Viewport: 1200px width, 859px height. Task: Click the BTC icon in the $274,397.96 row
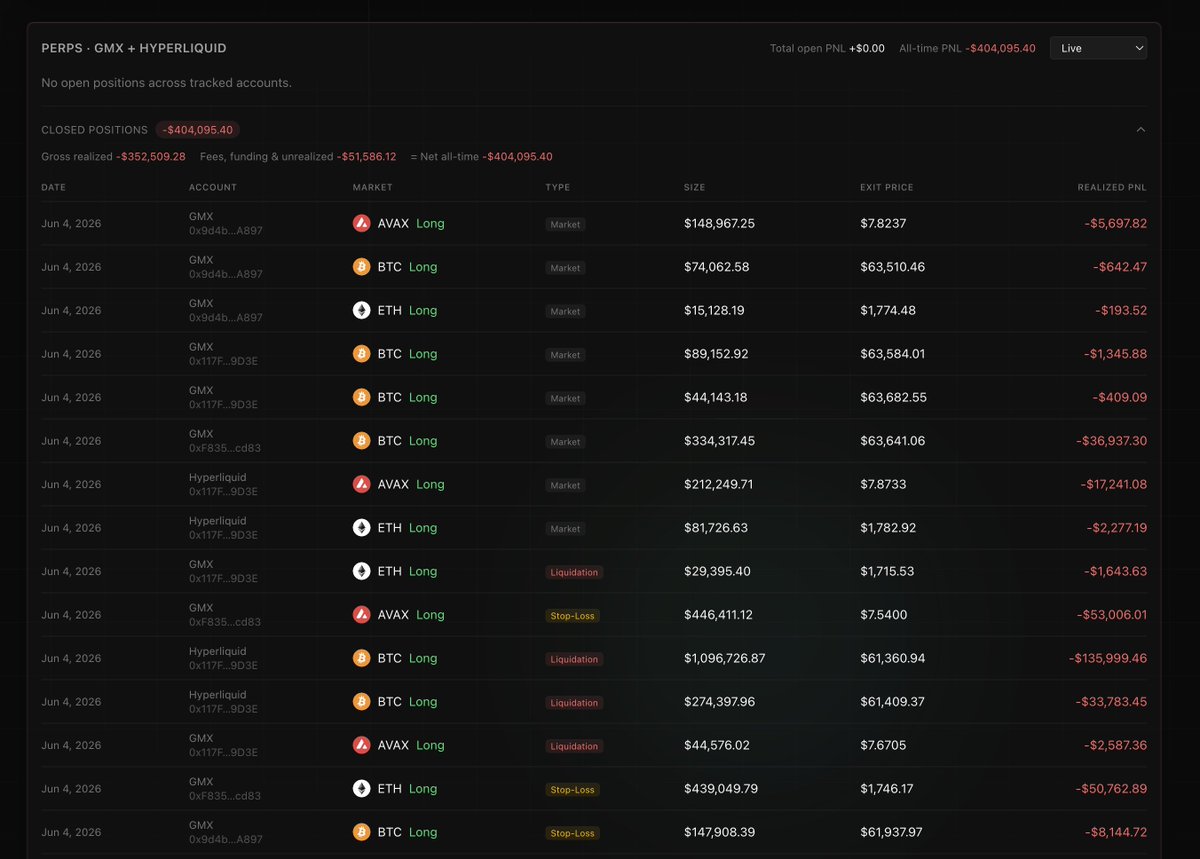pos(361,702)
